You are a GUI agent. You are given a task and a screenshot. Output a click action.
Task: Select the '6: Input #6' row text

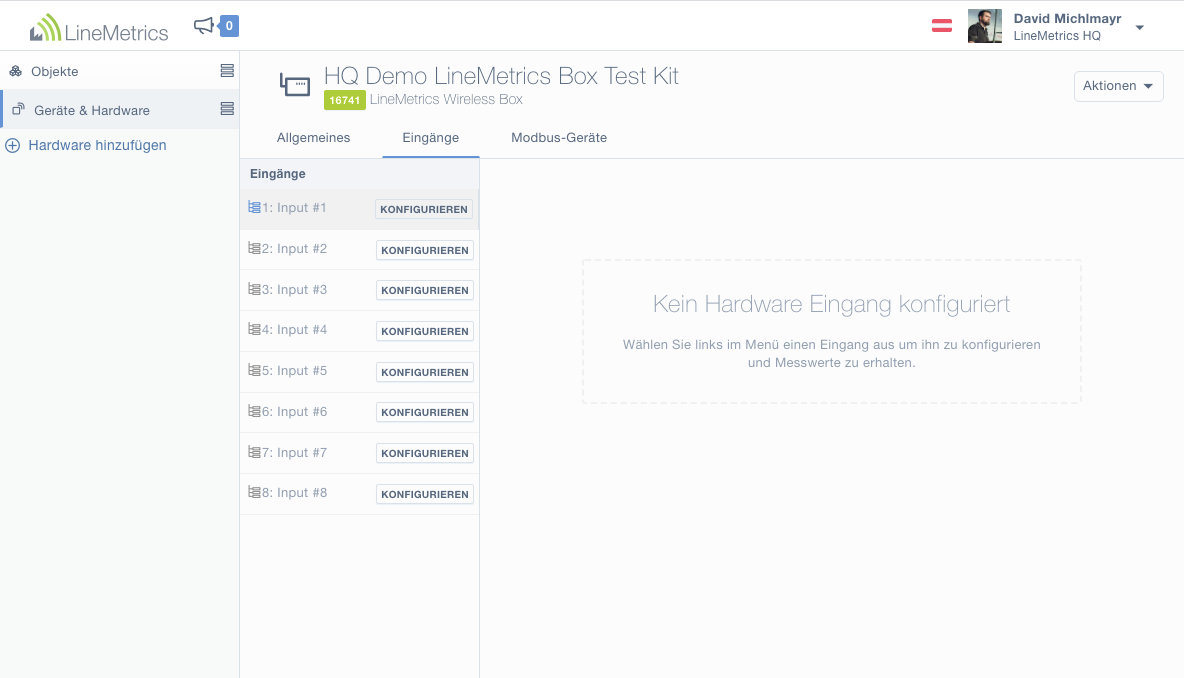[294, 411]
